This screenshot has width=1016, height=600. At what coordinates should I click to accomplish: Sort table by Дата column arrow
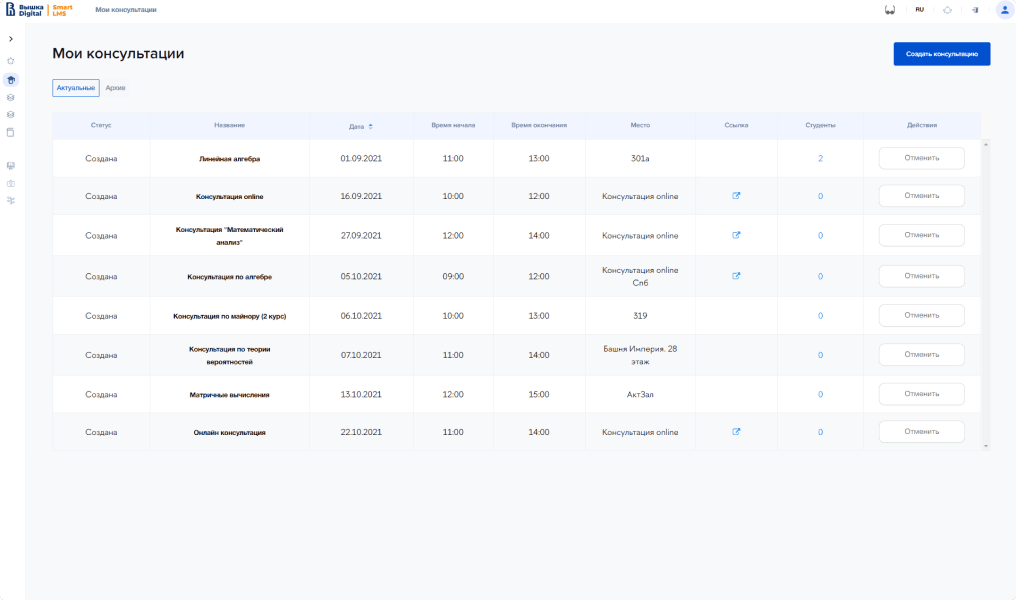(371, 126)
